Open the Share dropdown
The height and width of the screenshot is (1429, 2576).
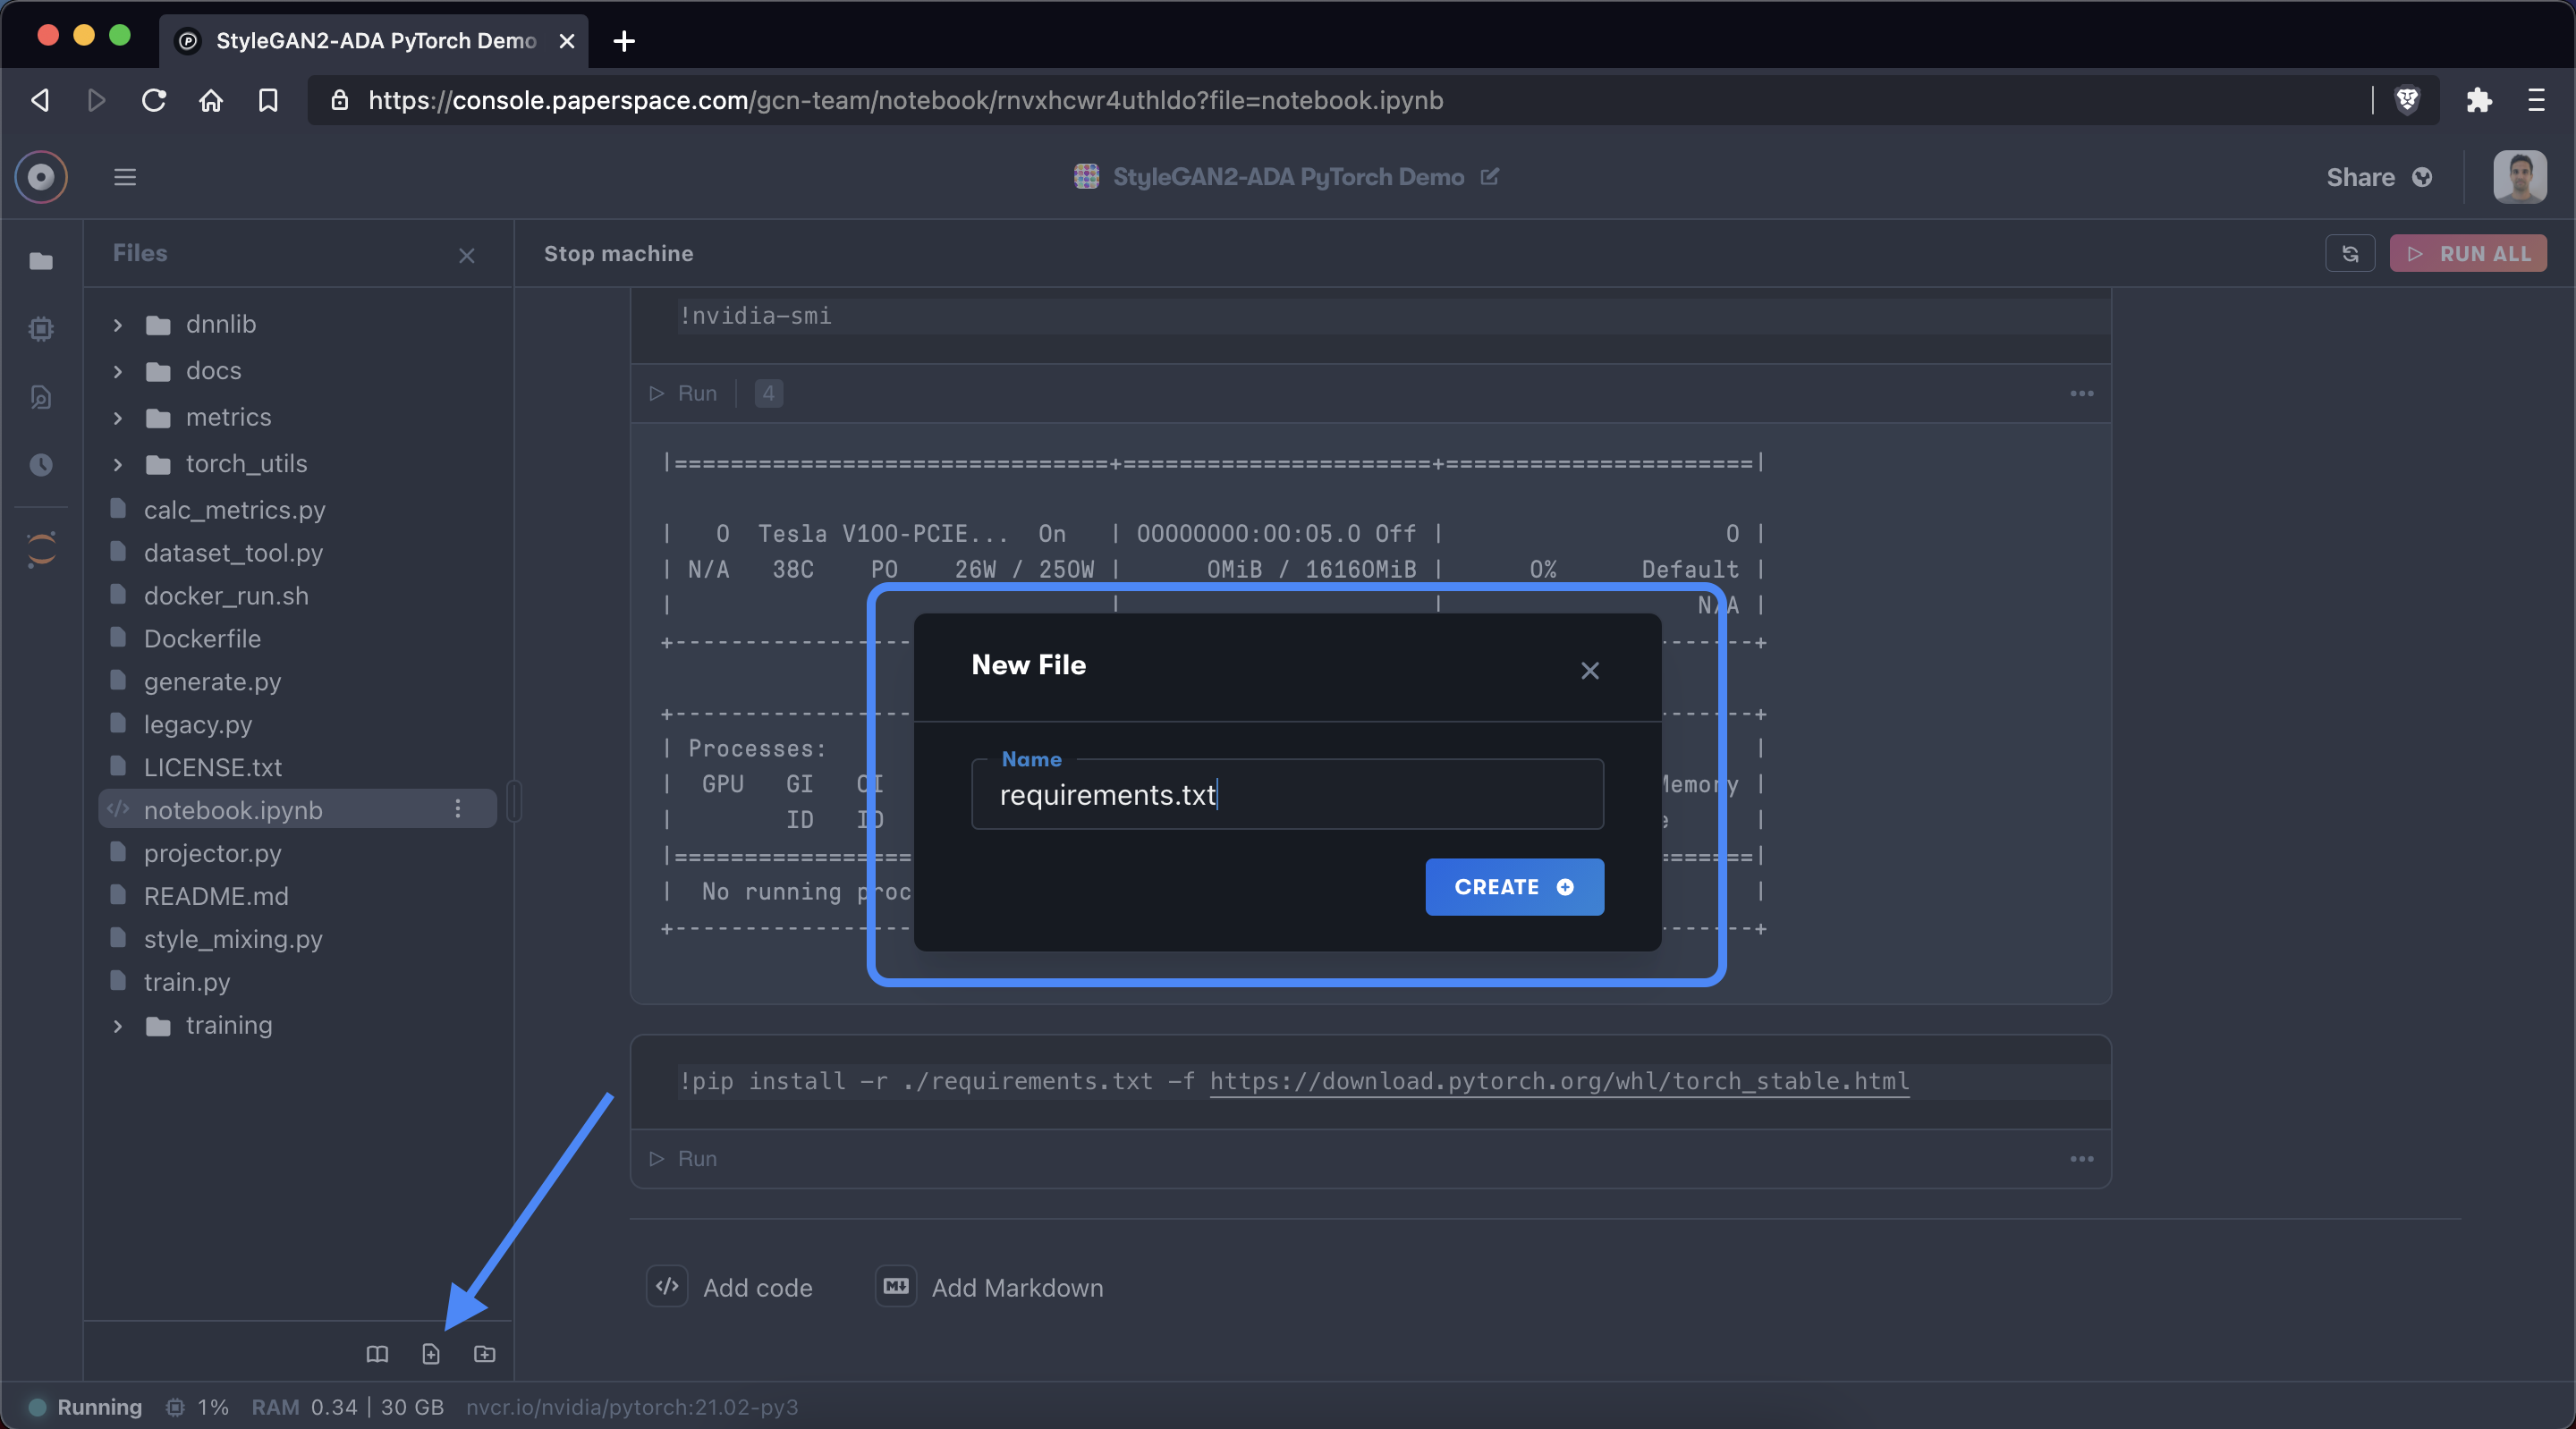[2378, 177]
